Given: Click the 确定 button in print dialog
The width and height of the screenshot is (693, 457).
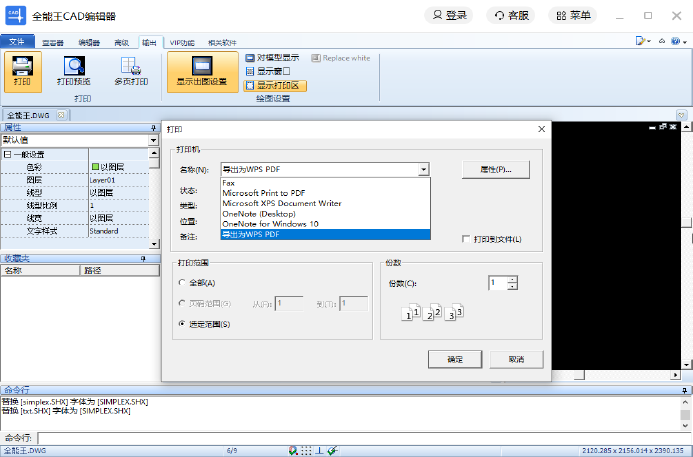Looking at the screenshot, I should click(x=454, y=359).
